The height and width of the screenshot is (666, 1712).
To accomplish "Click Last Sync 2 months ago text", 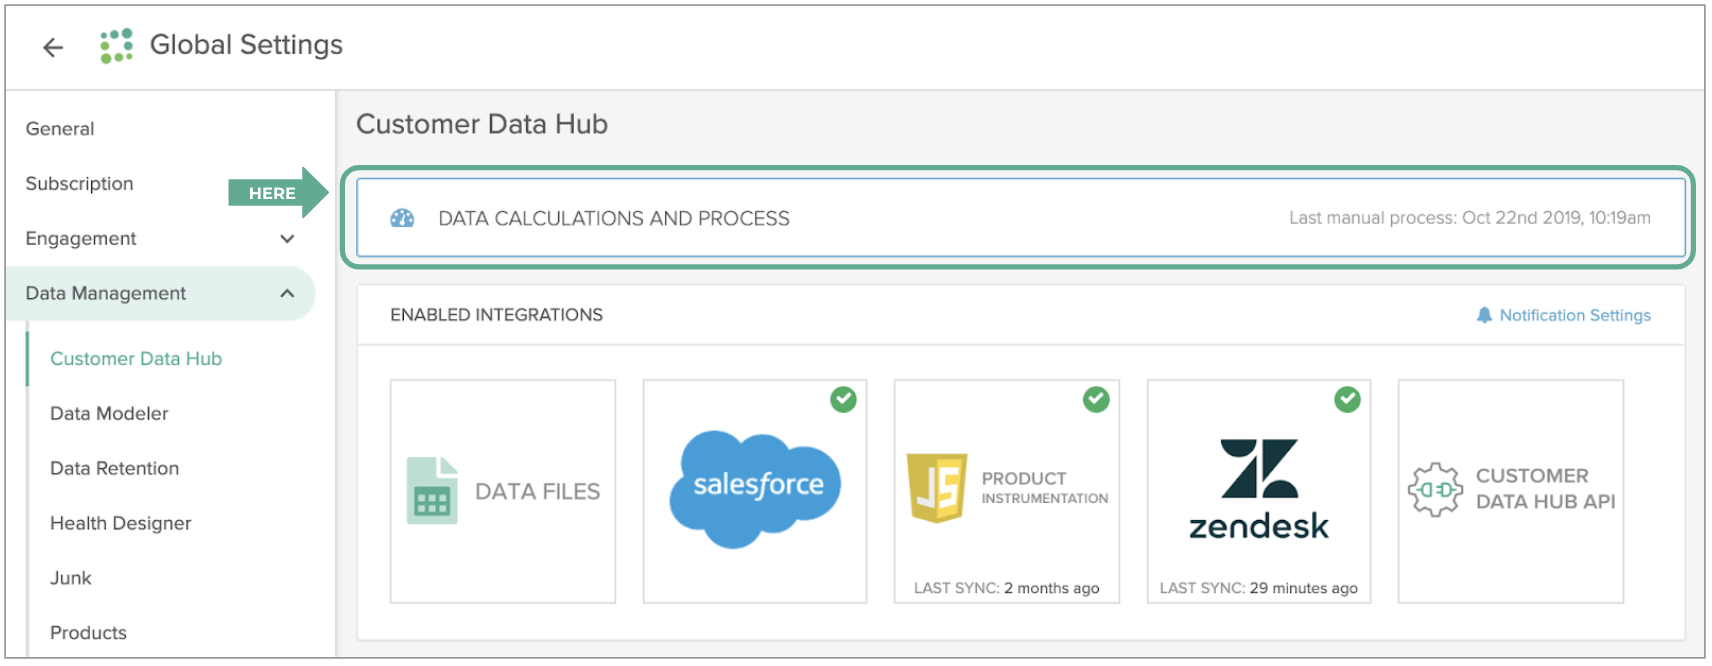I will tap(1006, 588).
